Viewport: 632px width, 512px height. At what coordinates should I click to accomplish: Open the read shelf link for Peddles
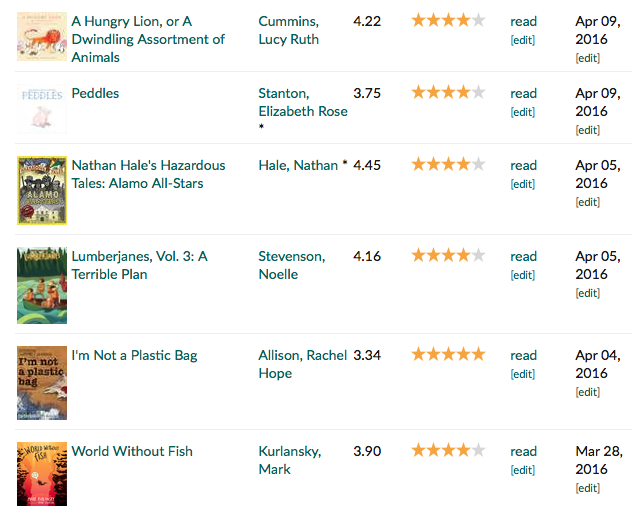tap(524, 93)
